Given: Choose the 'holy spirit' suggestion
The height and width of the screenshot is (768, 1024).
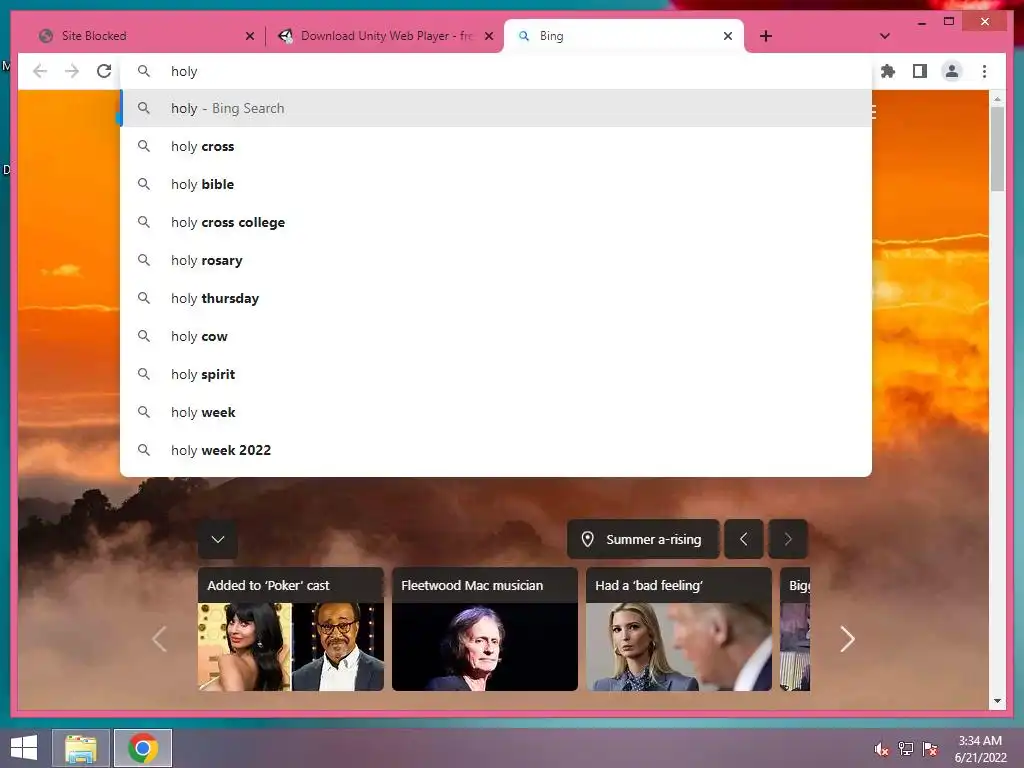Looking at the screenshot, I should pos(496,374).
